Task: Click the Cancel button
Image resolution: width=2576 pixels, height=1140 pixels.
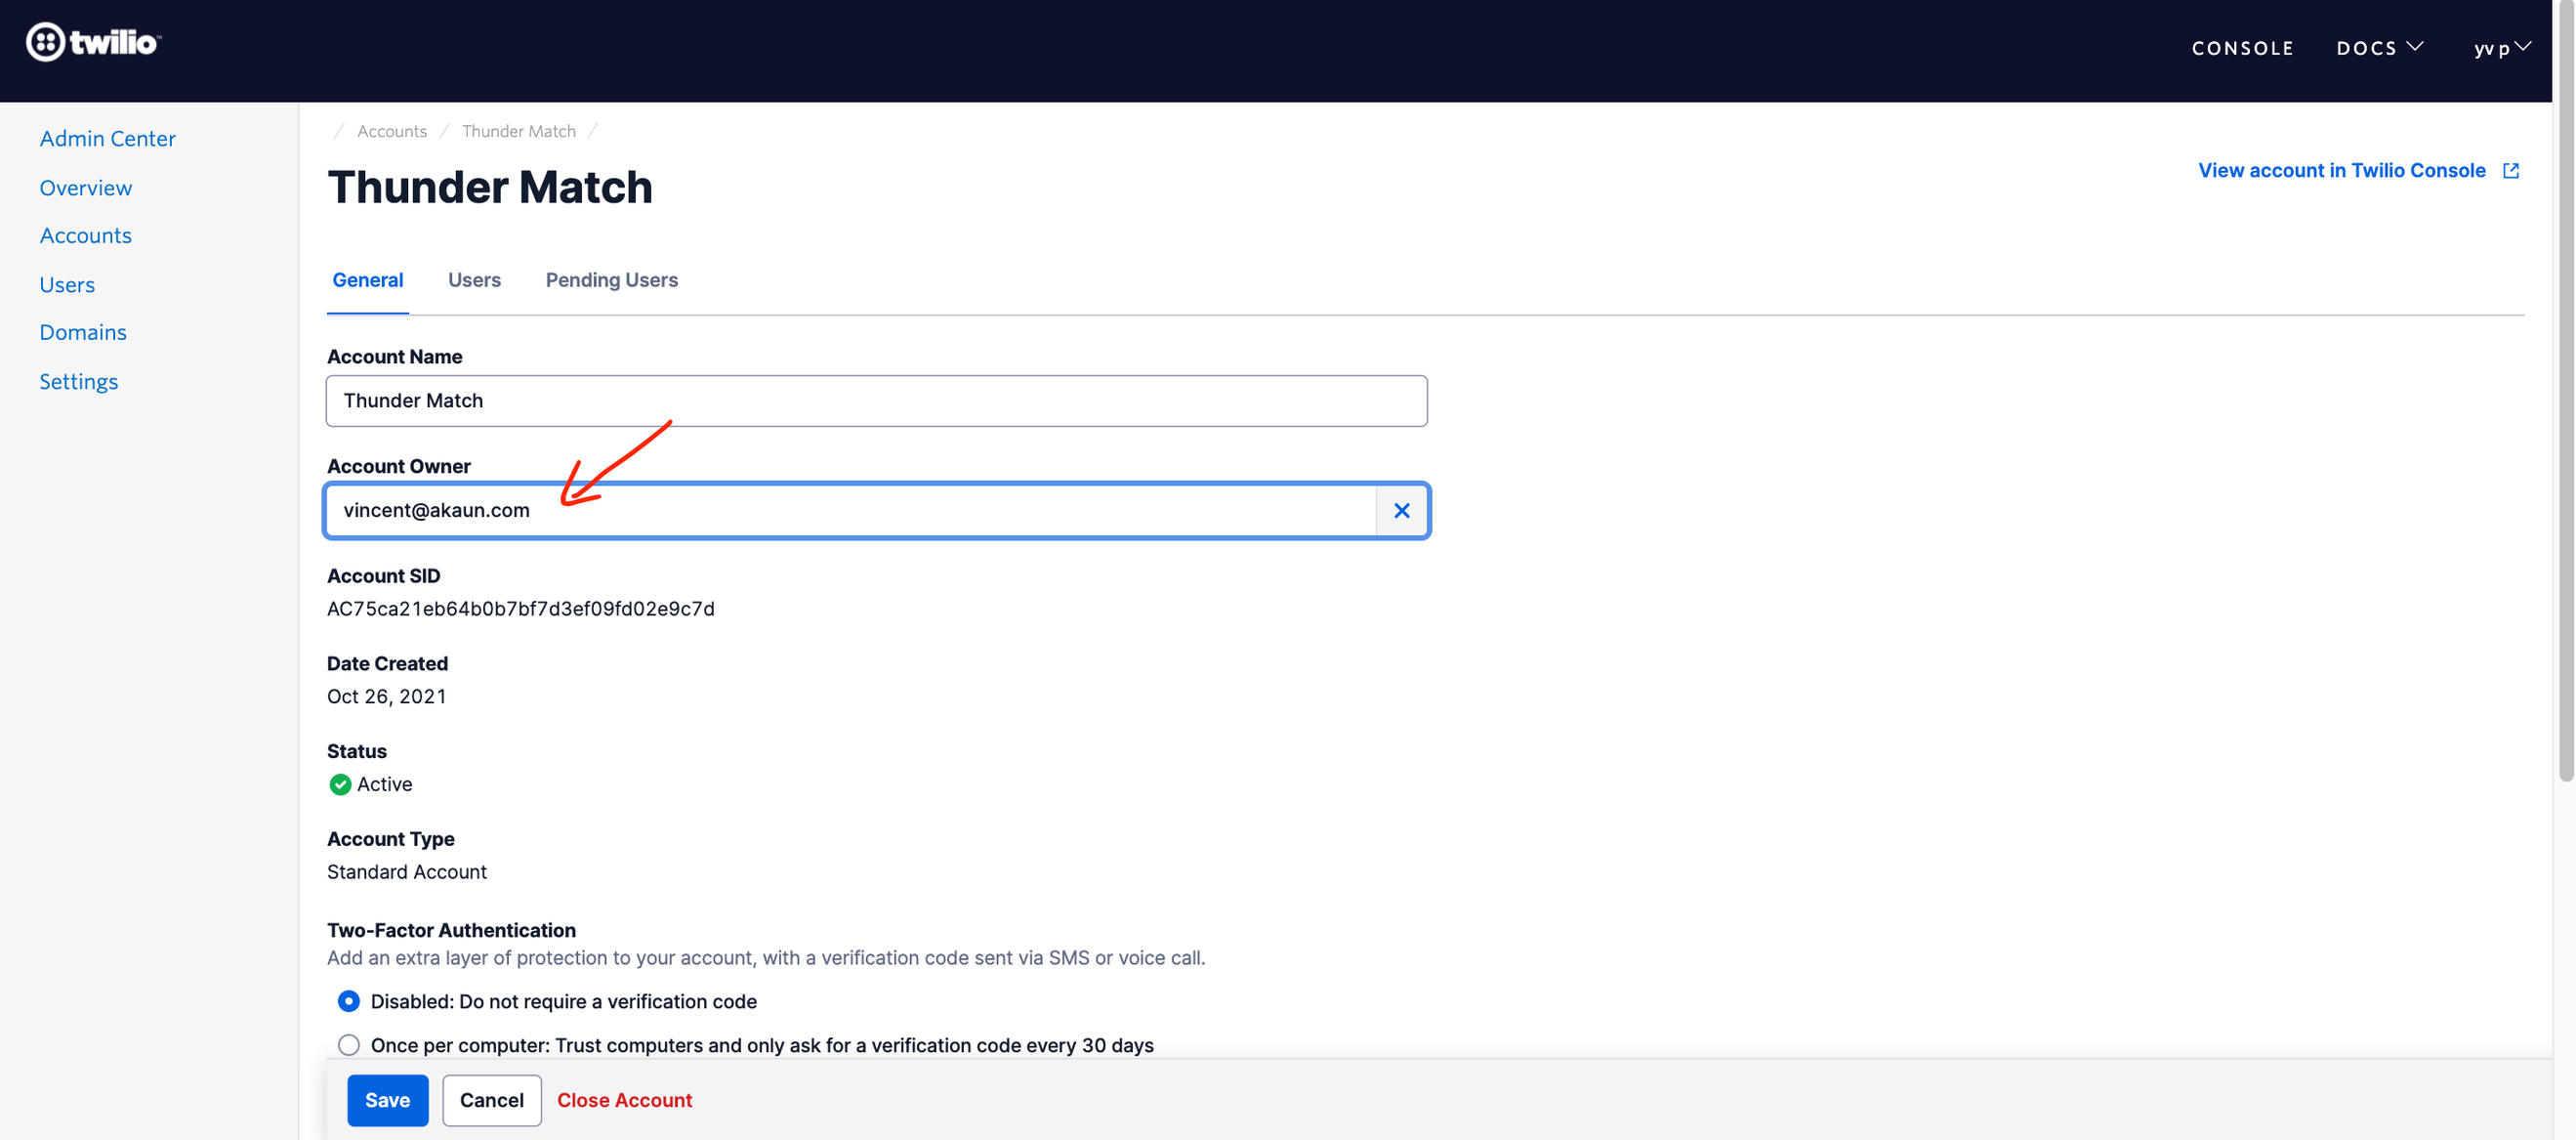Action: pyautogui.click(x=491, y=1100)
